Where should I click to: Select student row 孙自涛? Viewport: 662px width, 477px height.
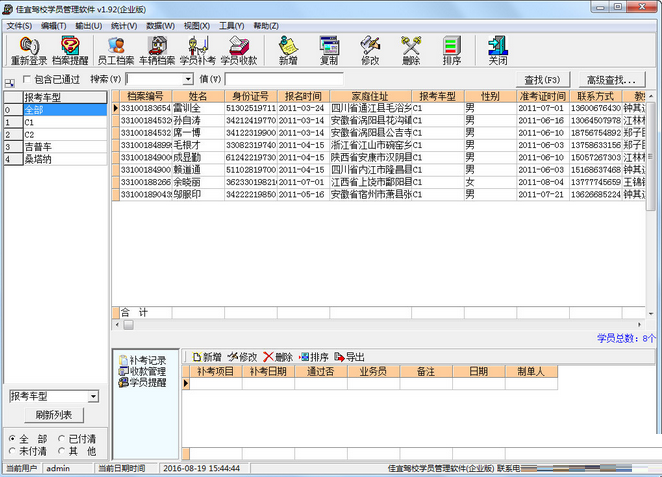tap(379, 120)
